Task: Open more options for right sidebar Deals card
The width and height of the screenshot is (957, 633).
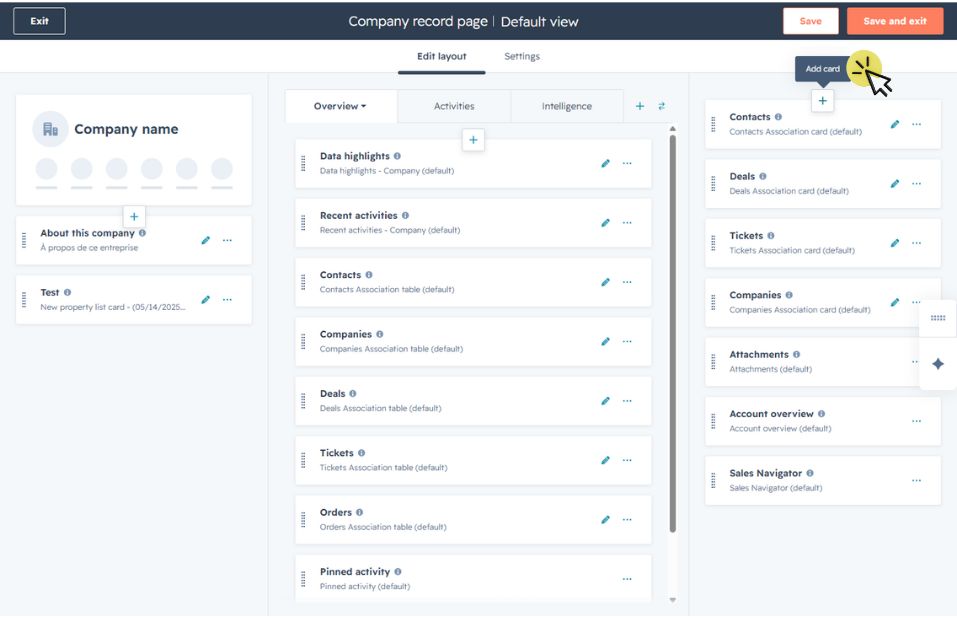Action: (917, 184)
